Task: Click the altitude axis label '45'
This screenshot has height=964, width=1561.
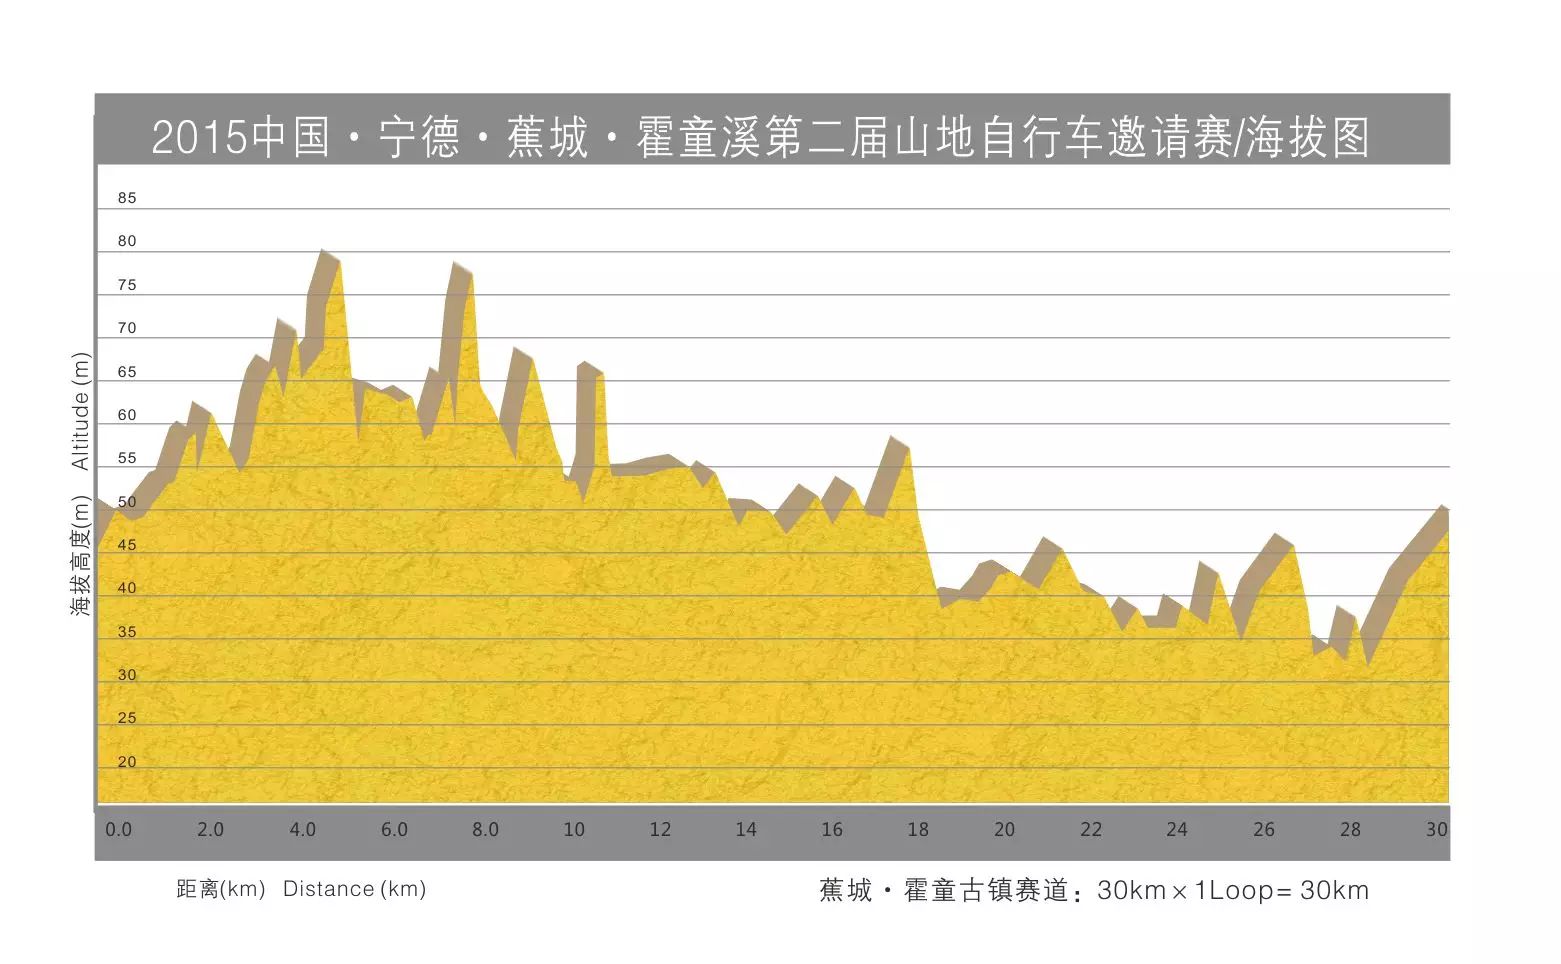Action: (x=127, y=545)
